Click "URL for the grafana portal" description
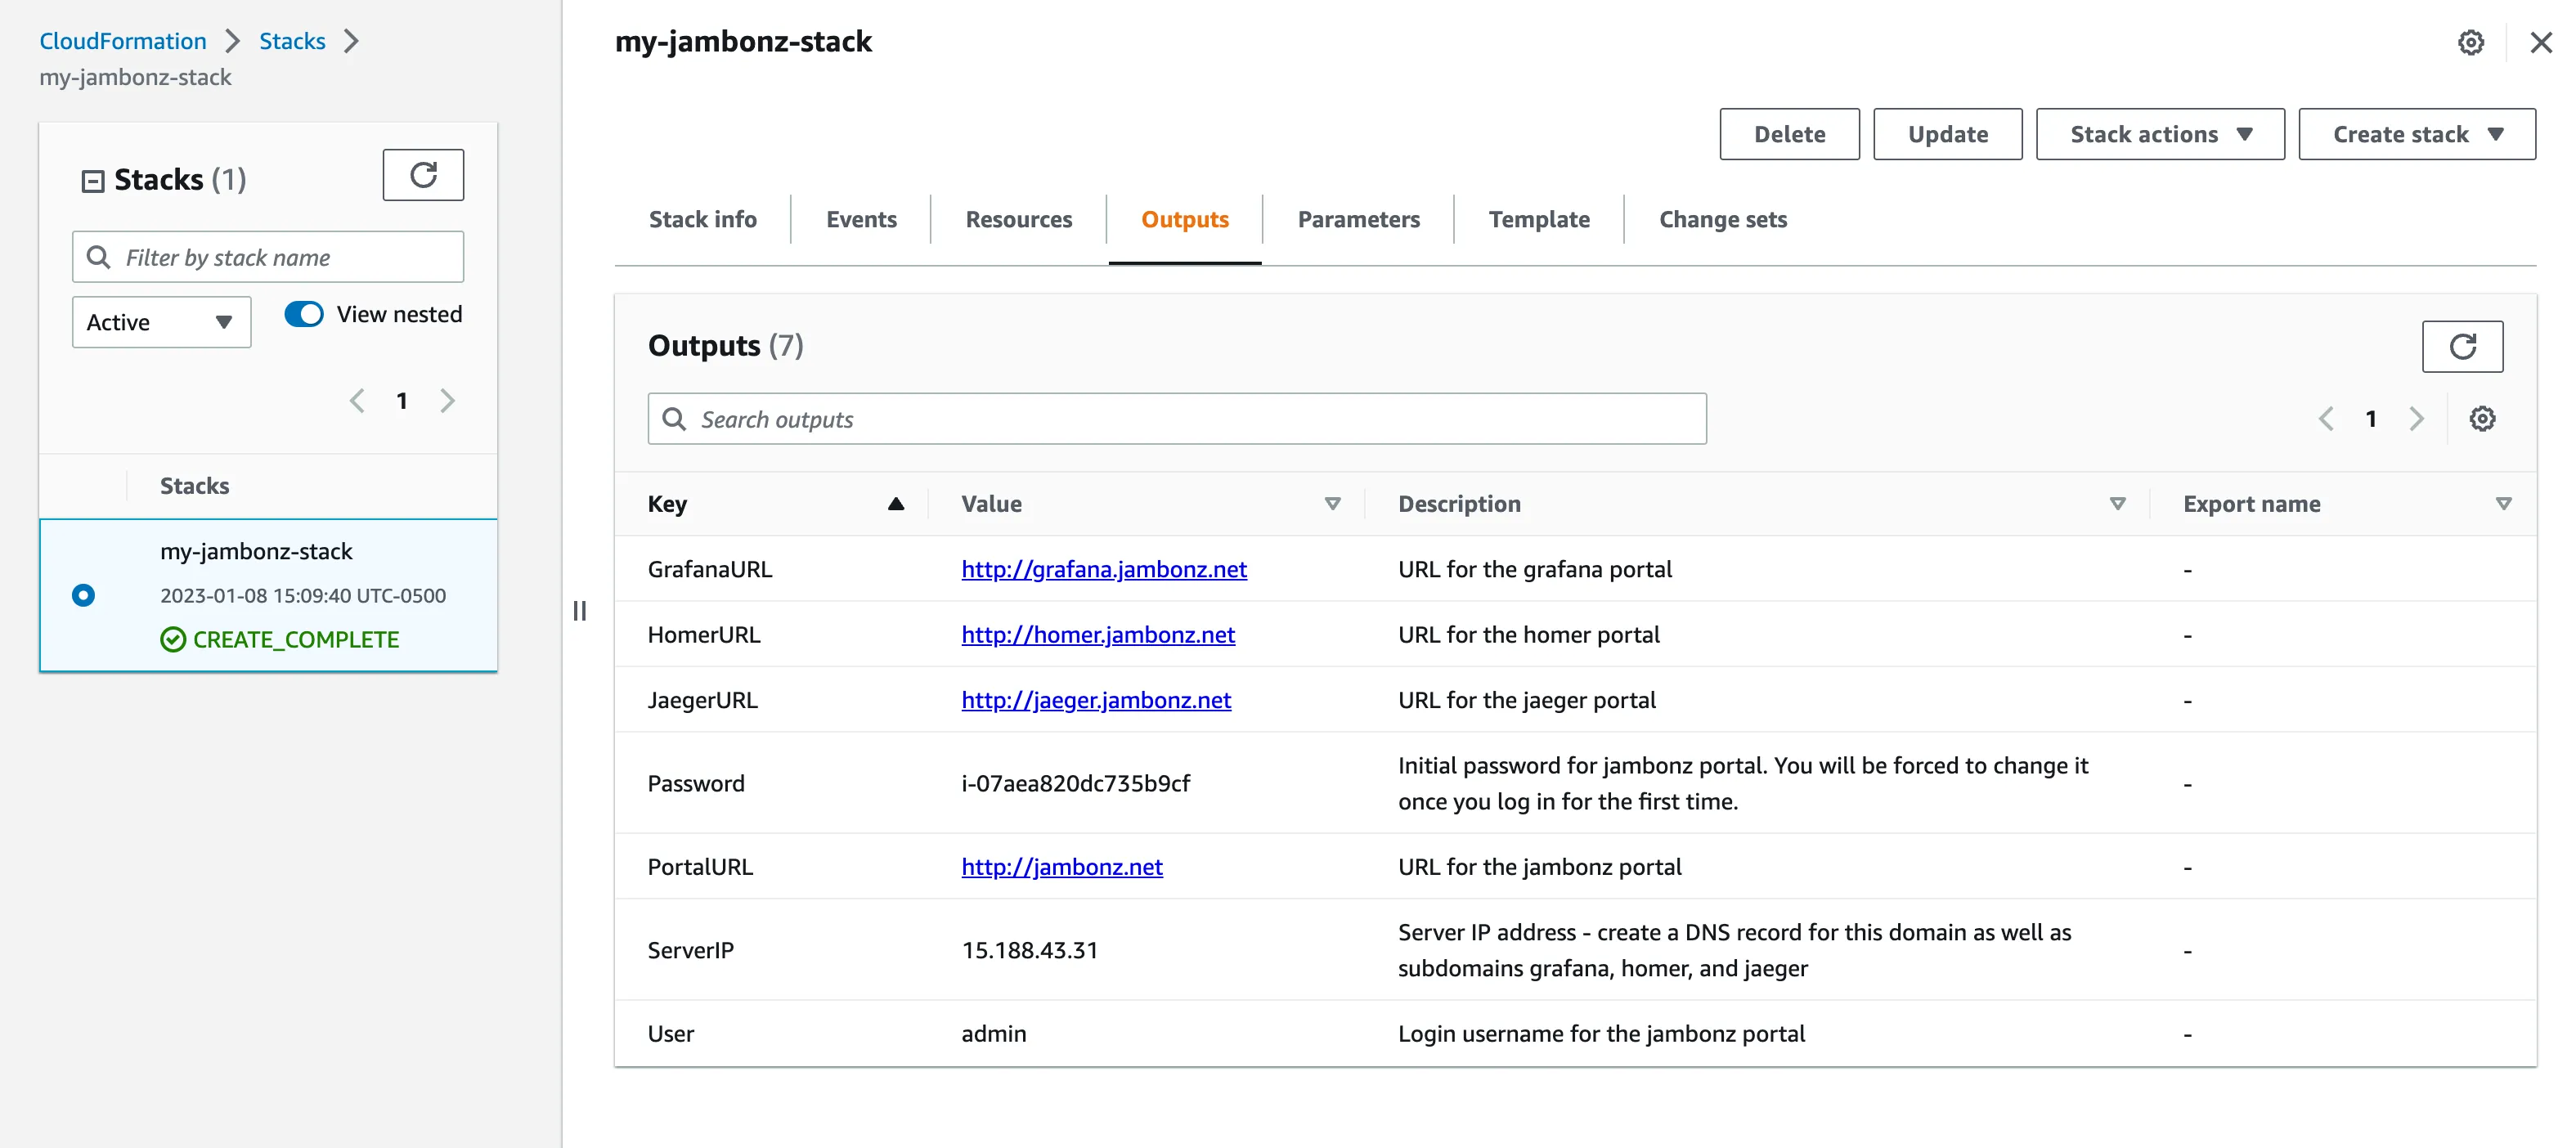 click(x=1535, y=569)
